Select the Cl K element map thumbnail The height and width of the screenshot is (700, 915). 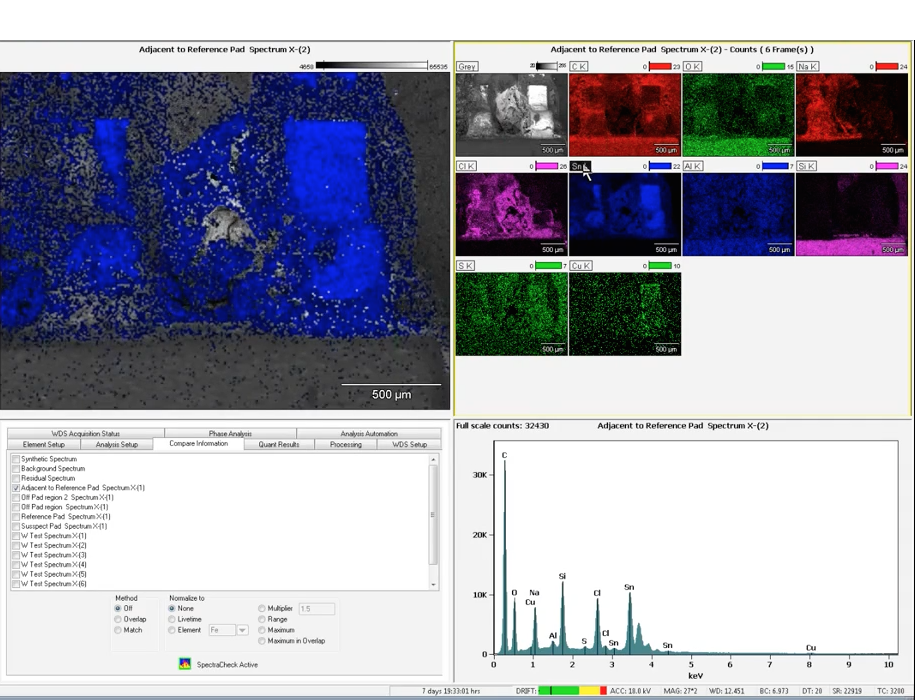(511, 214)
